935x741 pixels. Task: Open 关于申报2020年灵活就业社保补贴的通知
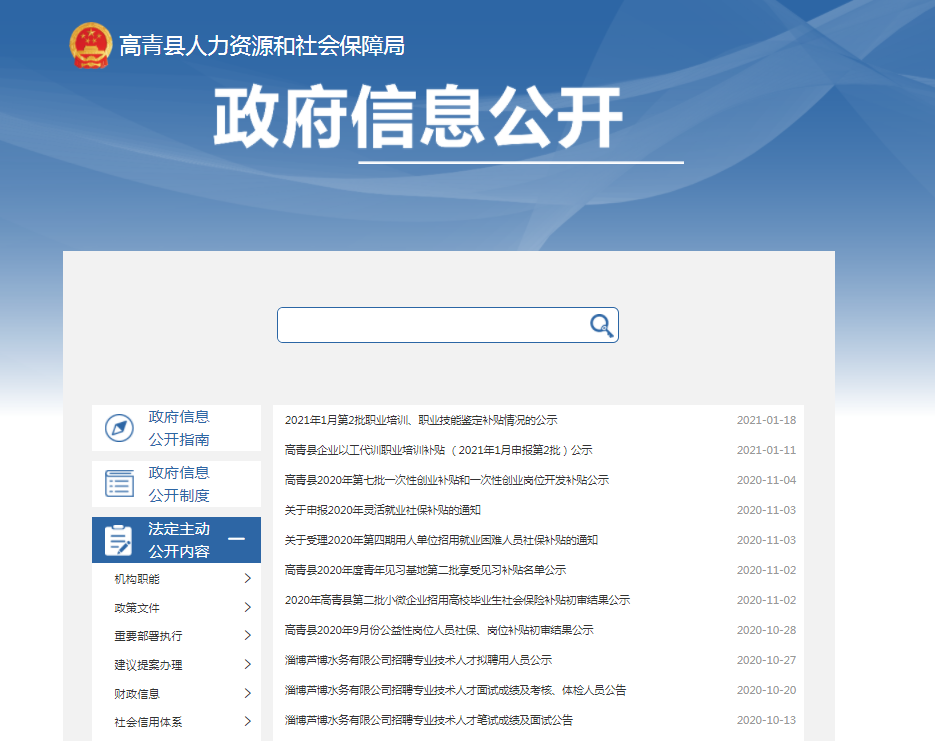pos(382,510)
